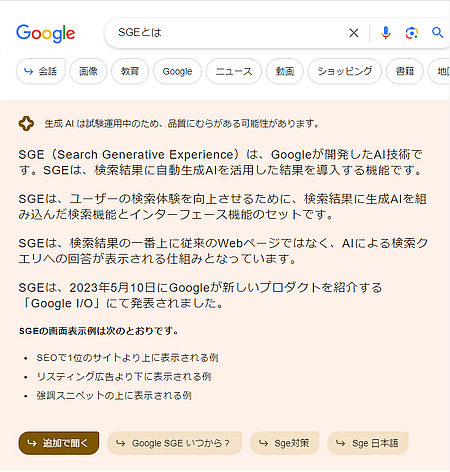Click the generative AI sparkle icon
Viewport: 450px width, 472px height.
coord(26,124)
